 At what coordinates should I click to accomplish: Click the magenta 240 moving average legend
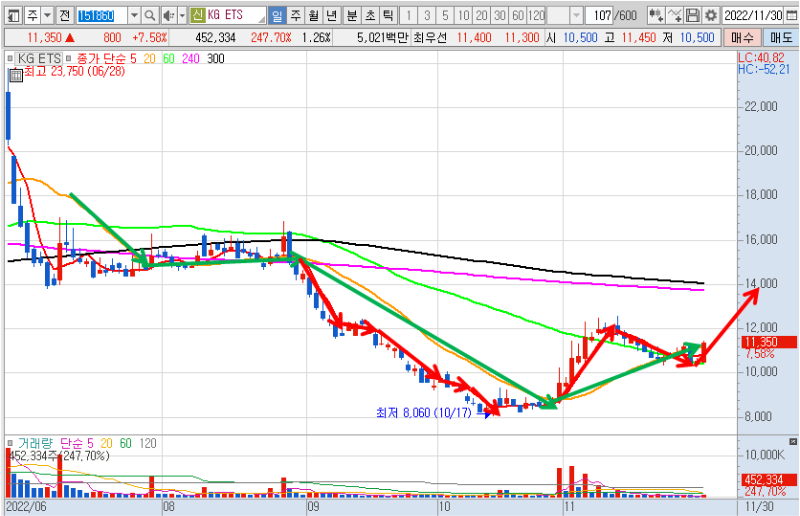191,59
